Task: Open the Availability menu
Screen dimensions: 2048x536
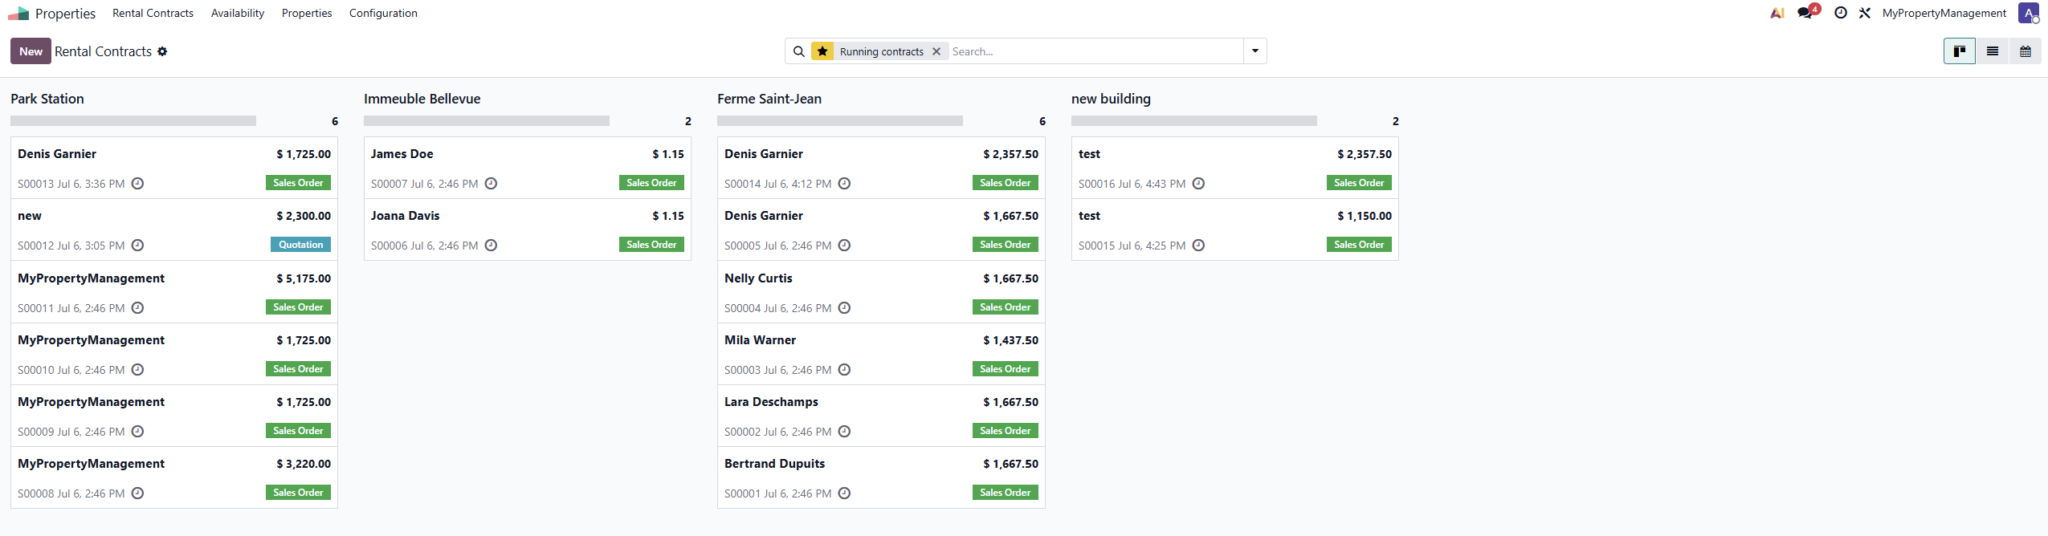Action: pos(238,13)
